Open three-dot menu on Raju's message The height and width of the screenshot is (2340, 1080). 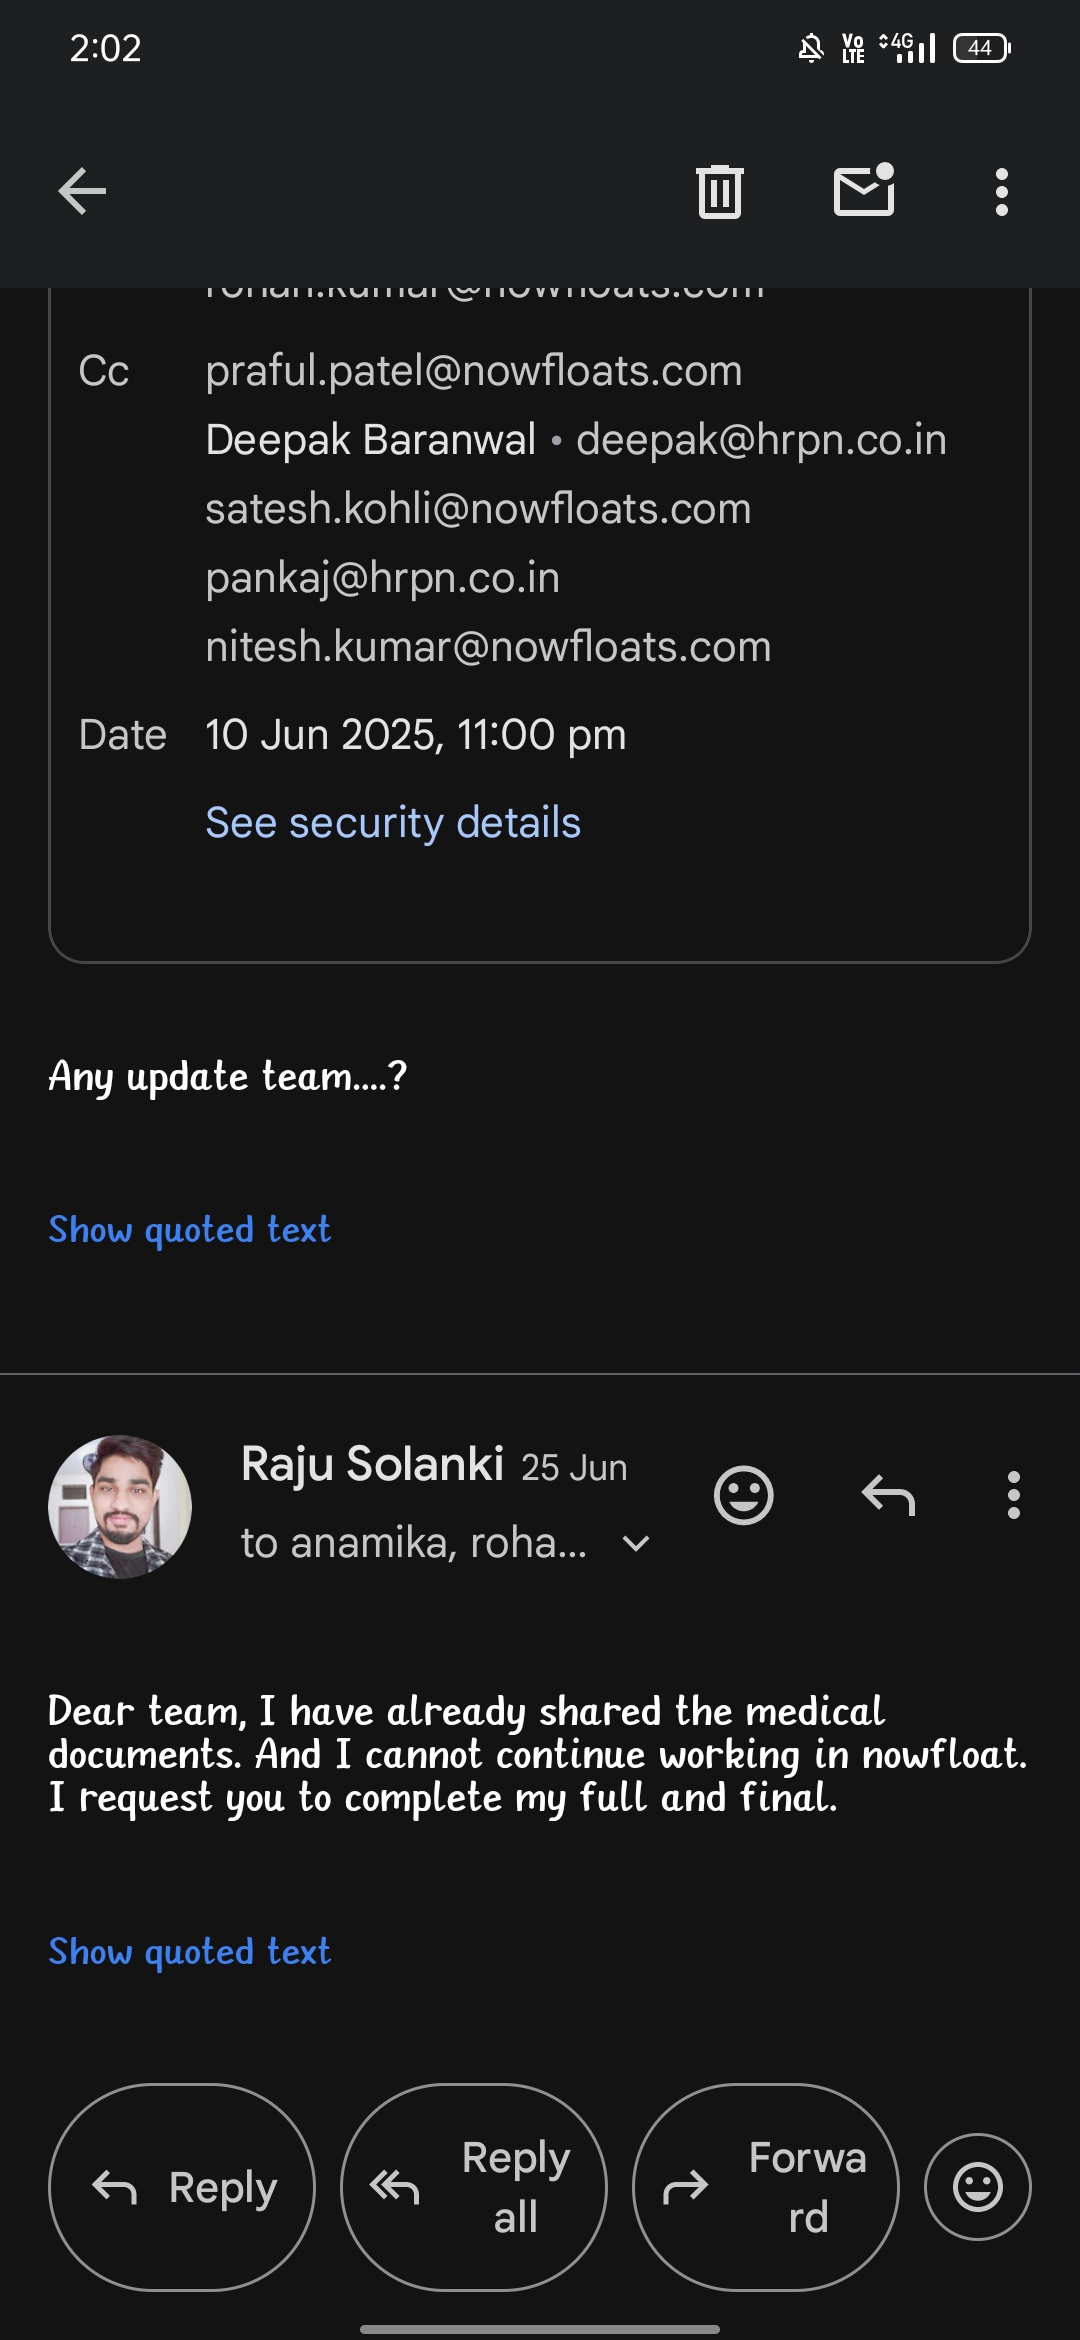1013,1495
